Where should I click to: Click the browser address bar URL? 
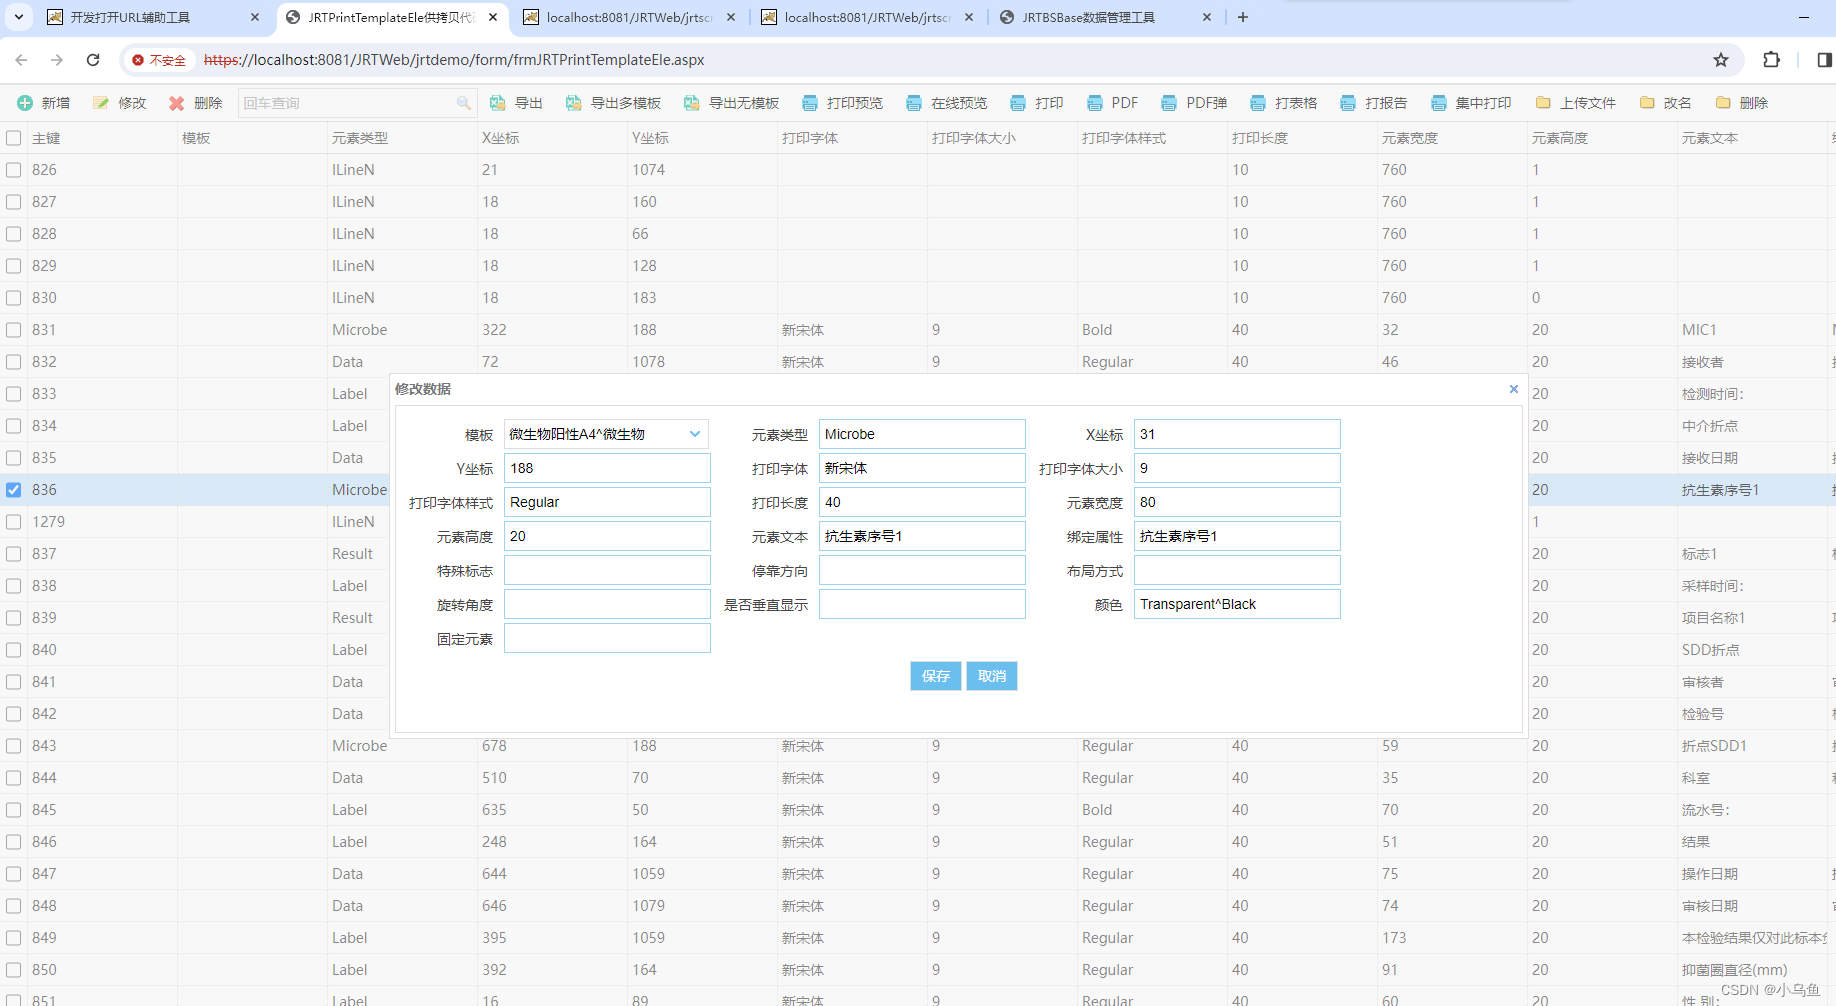(454, 60)
